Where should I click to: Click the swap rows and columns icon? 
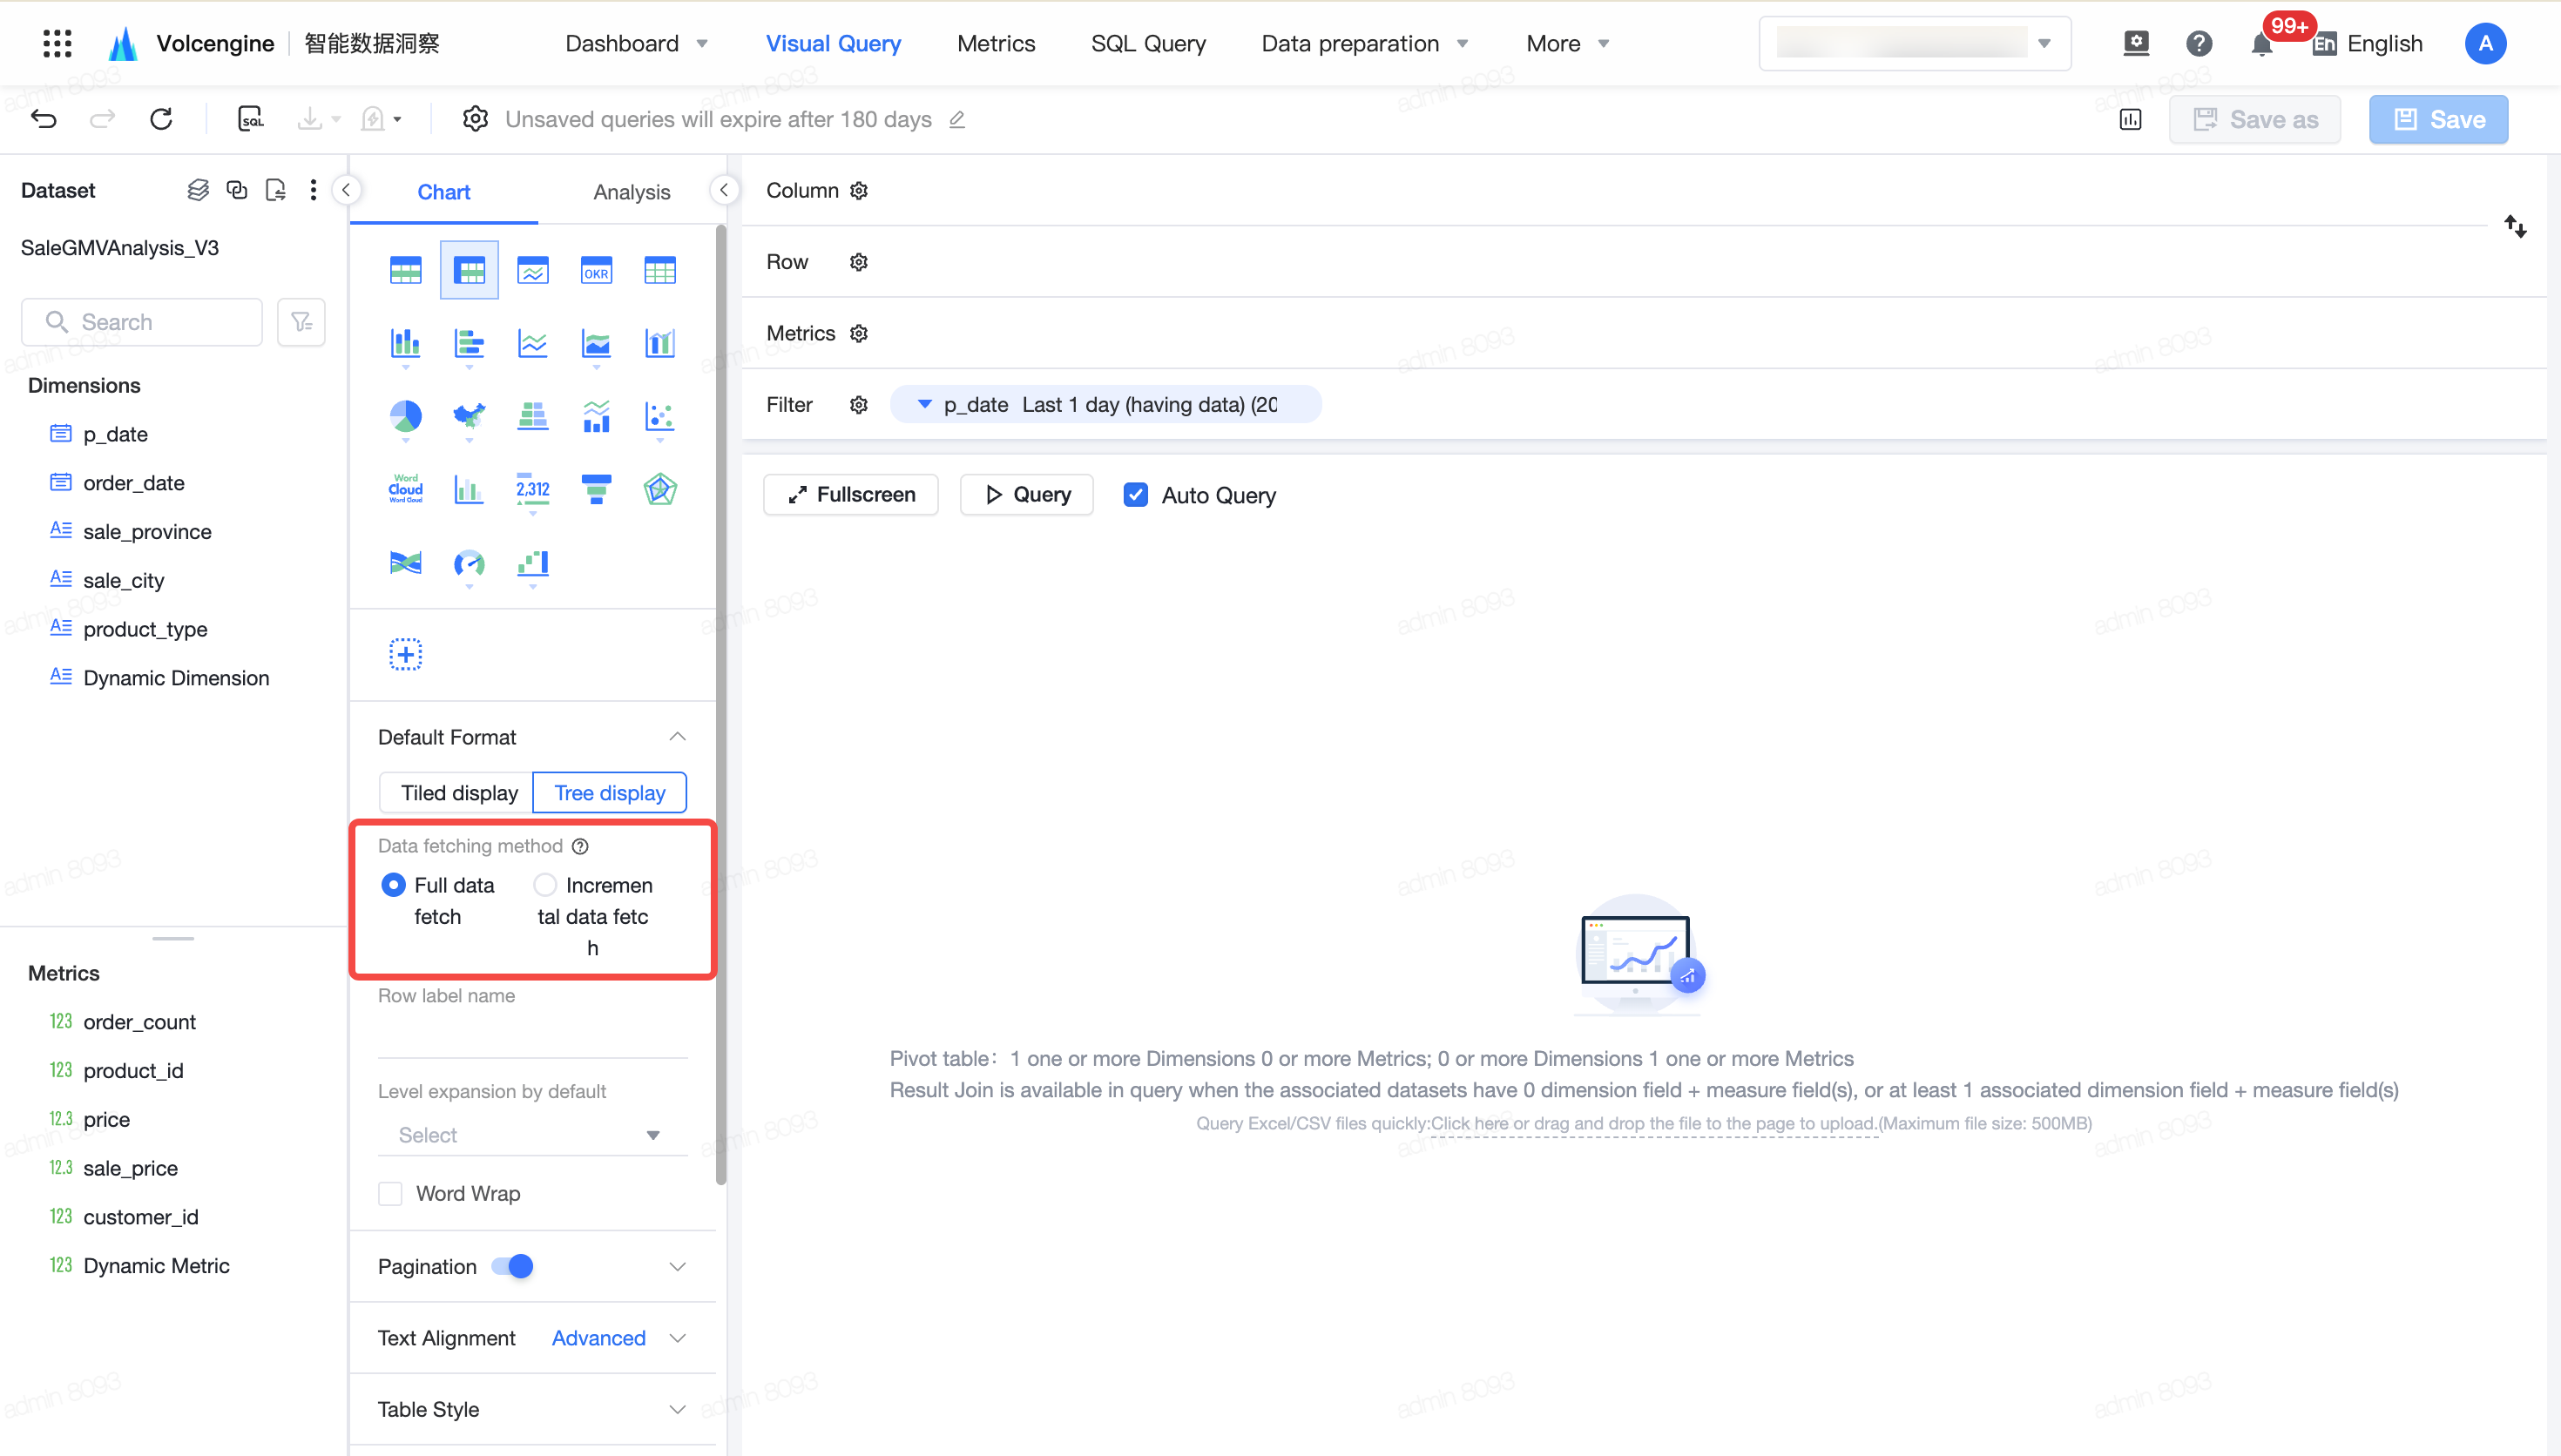(x=2515, y=227)
